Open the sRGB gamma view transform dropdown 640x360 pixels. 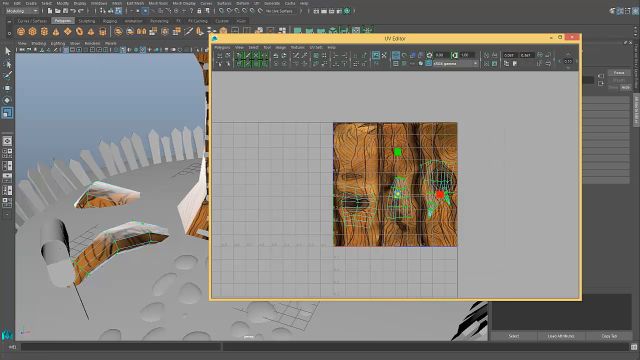[x=456, y=64]
